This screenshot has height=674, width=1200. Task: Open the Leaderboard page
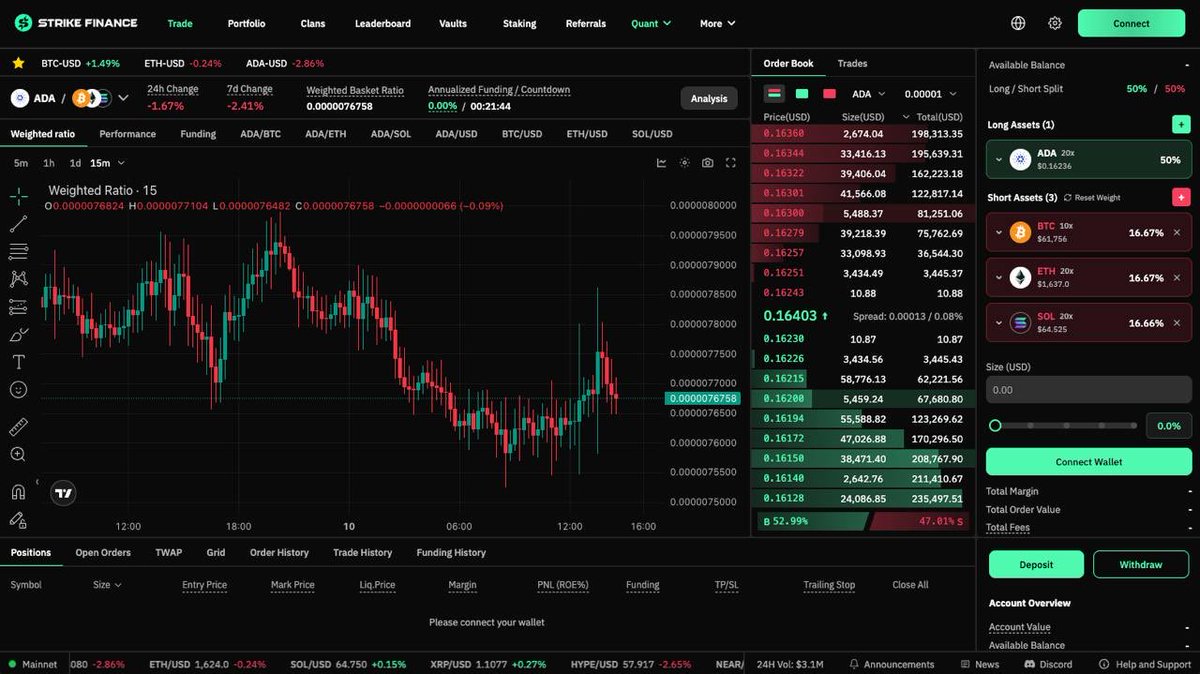(x=382, y=23)
